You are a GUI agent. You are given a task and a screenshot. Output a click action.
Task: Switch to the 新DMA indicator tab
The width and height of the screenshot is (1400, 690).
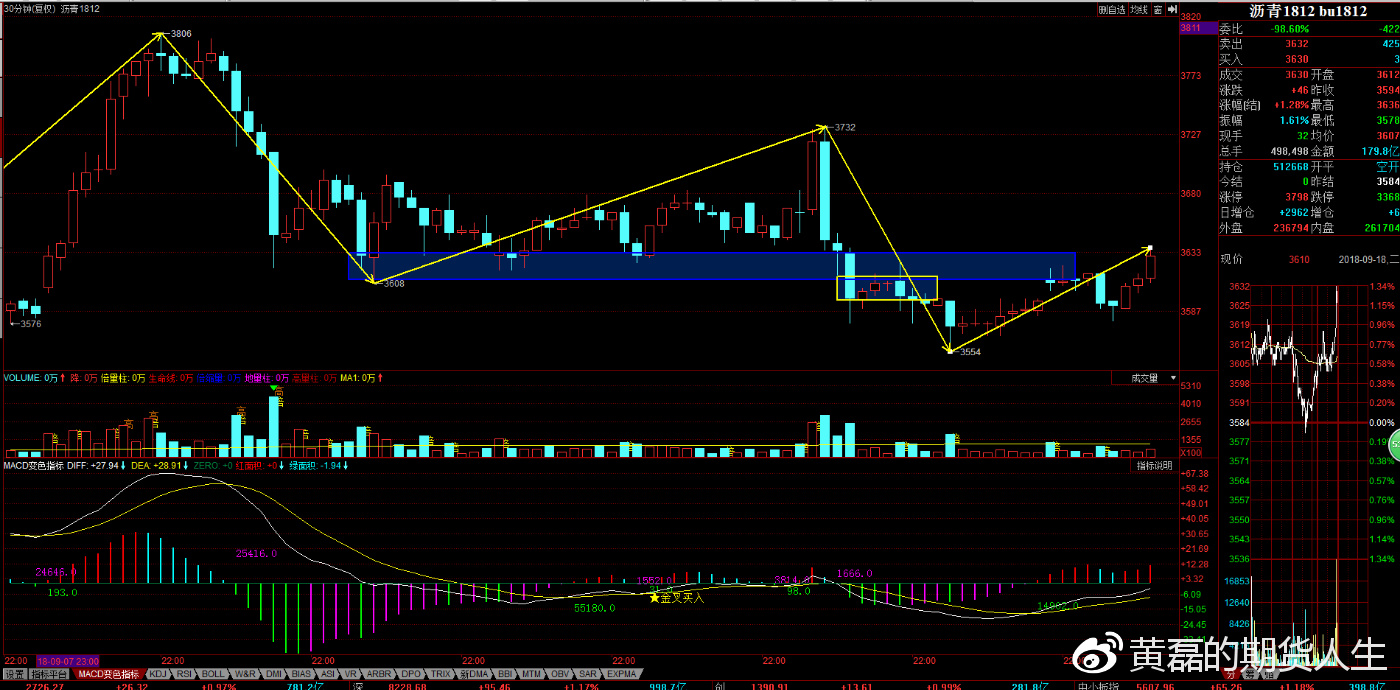[x=474, y=674]
